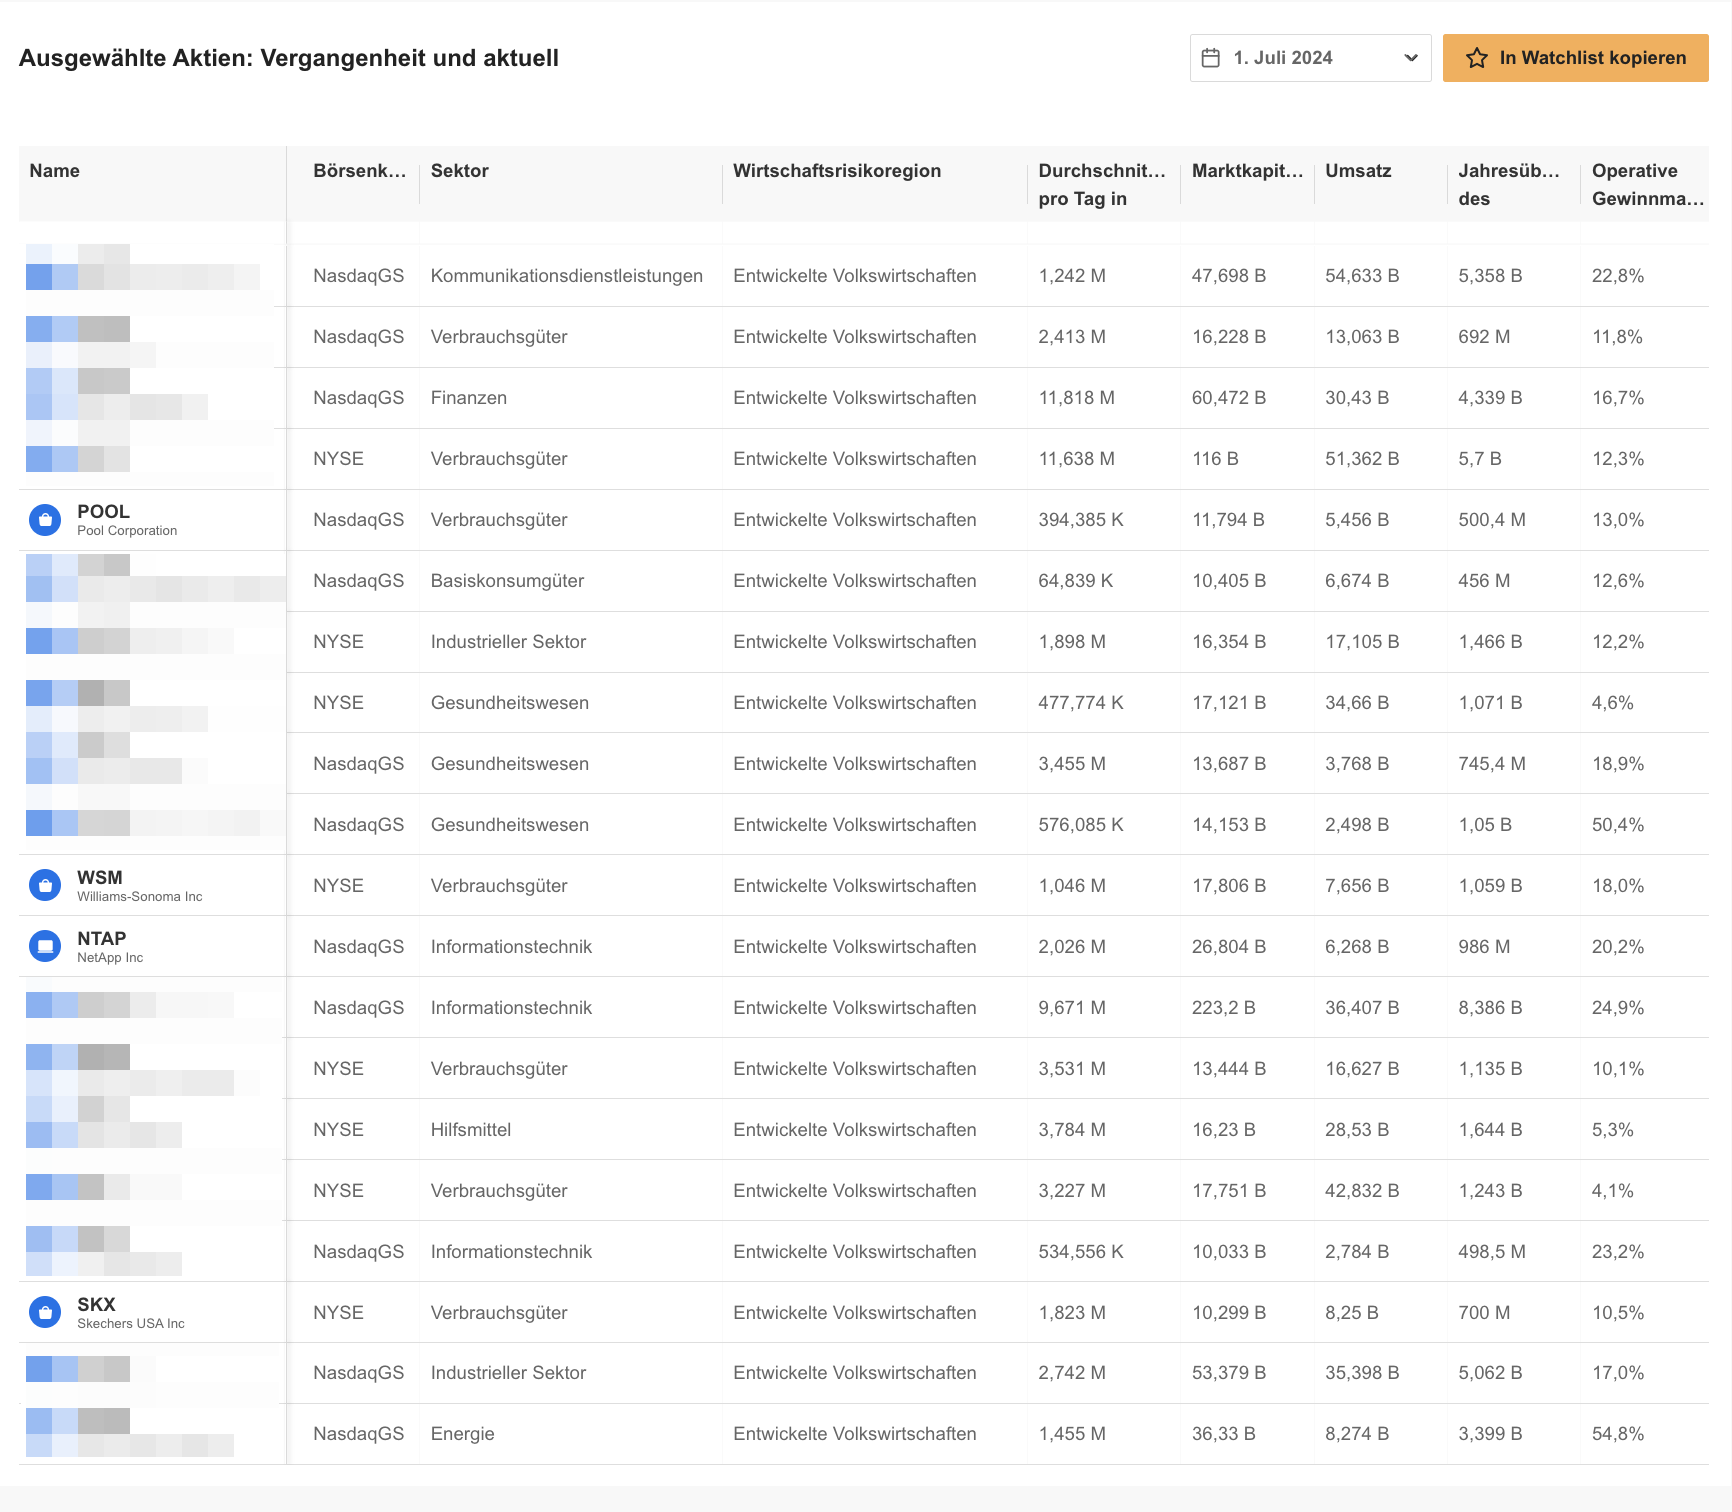The height and width of the screenshot is (1512, 1732).
Task: Click Energie sector cell
Action: (463, 1434)
